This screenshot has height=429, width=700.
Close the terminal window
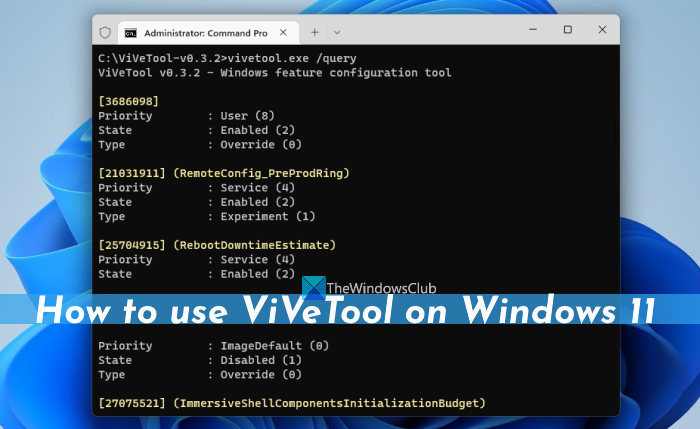602,30
